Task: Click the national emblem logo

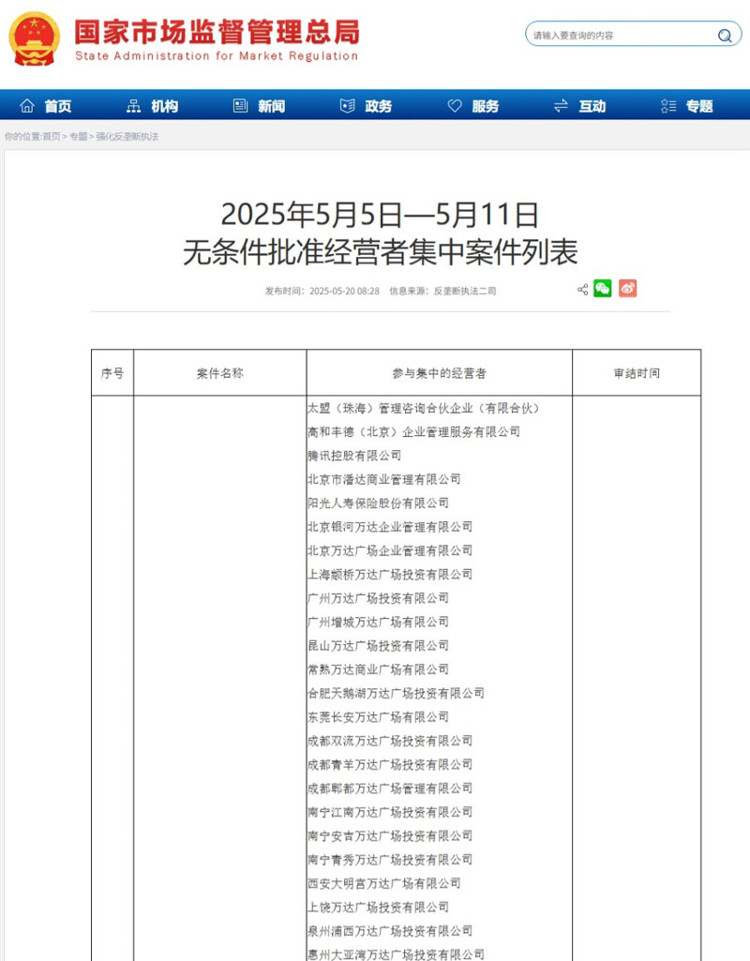Action: pyautogui.click(x=34, y=39)
